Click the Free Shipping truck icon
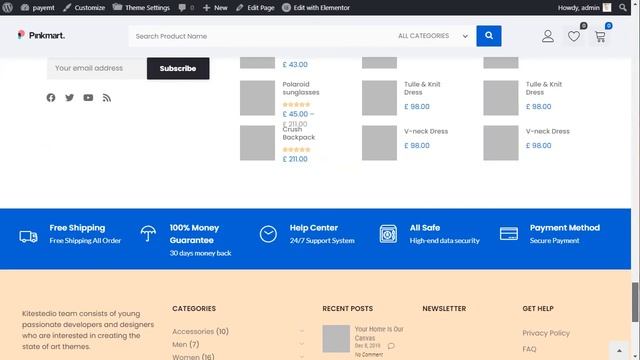Viewport: 640px width, 360px height. (x=28, y=236)
